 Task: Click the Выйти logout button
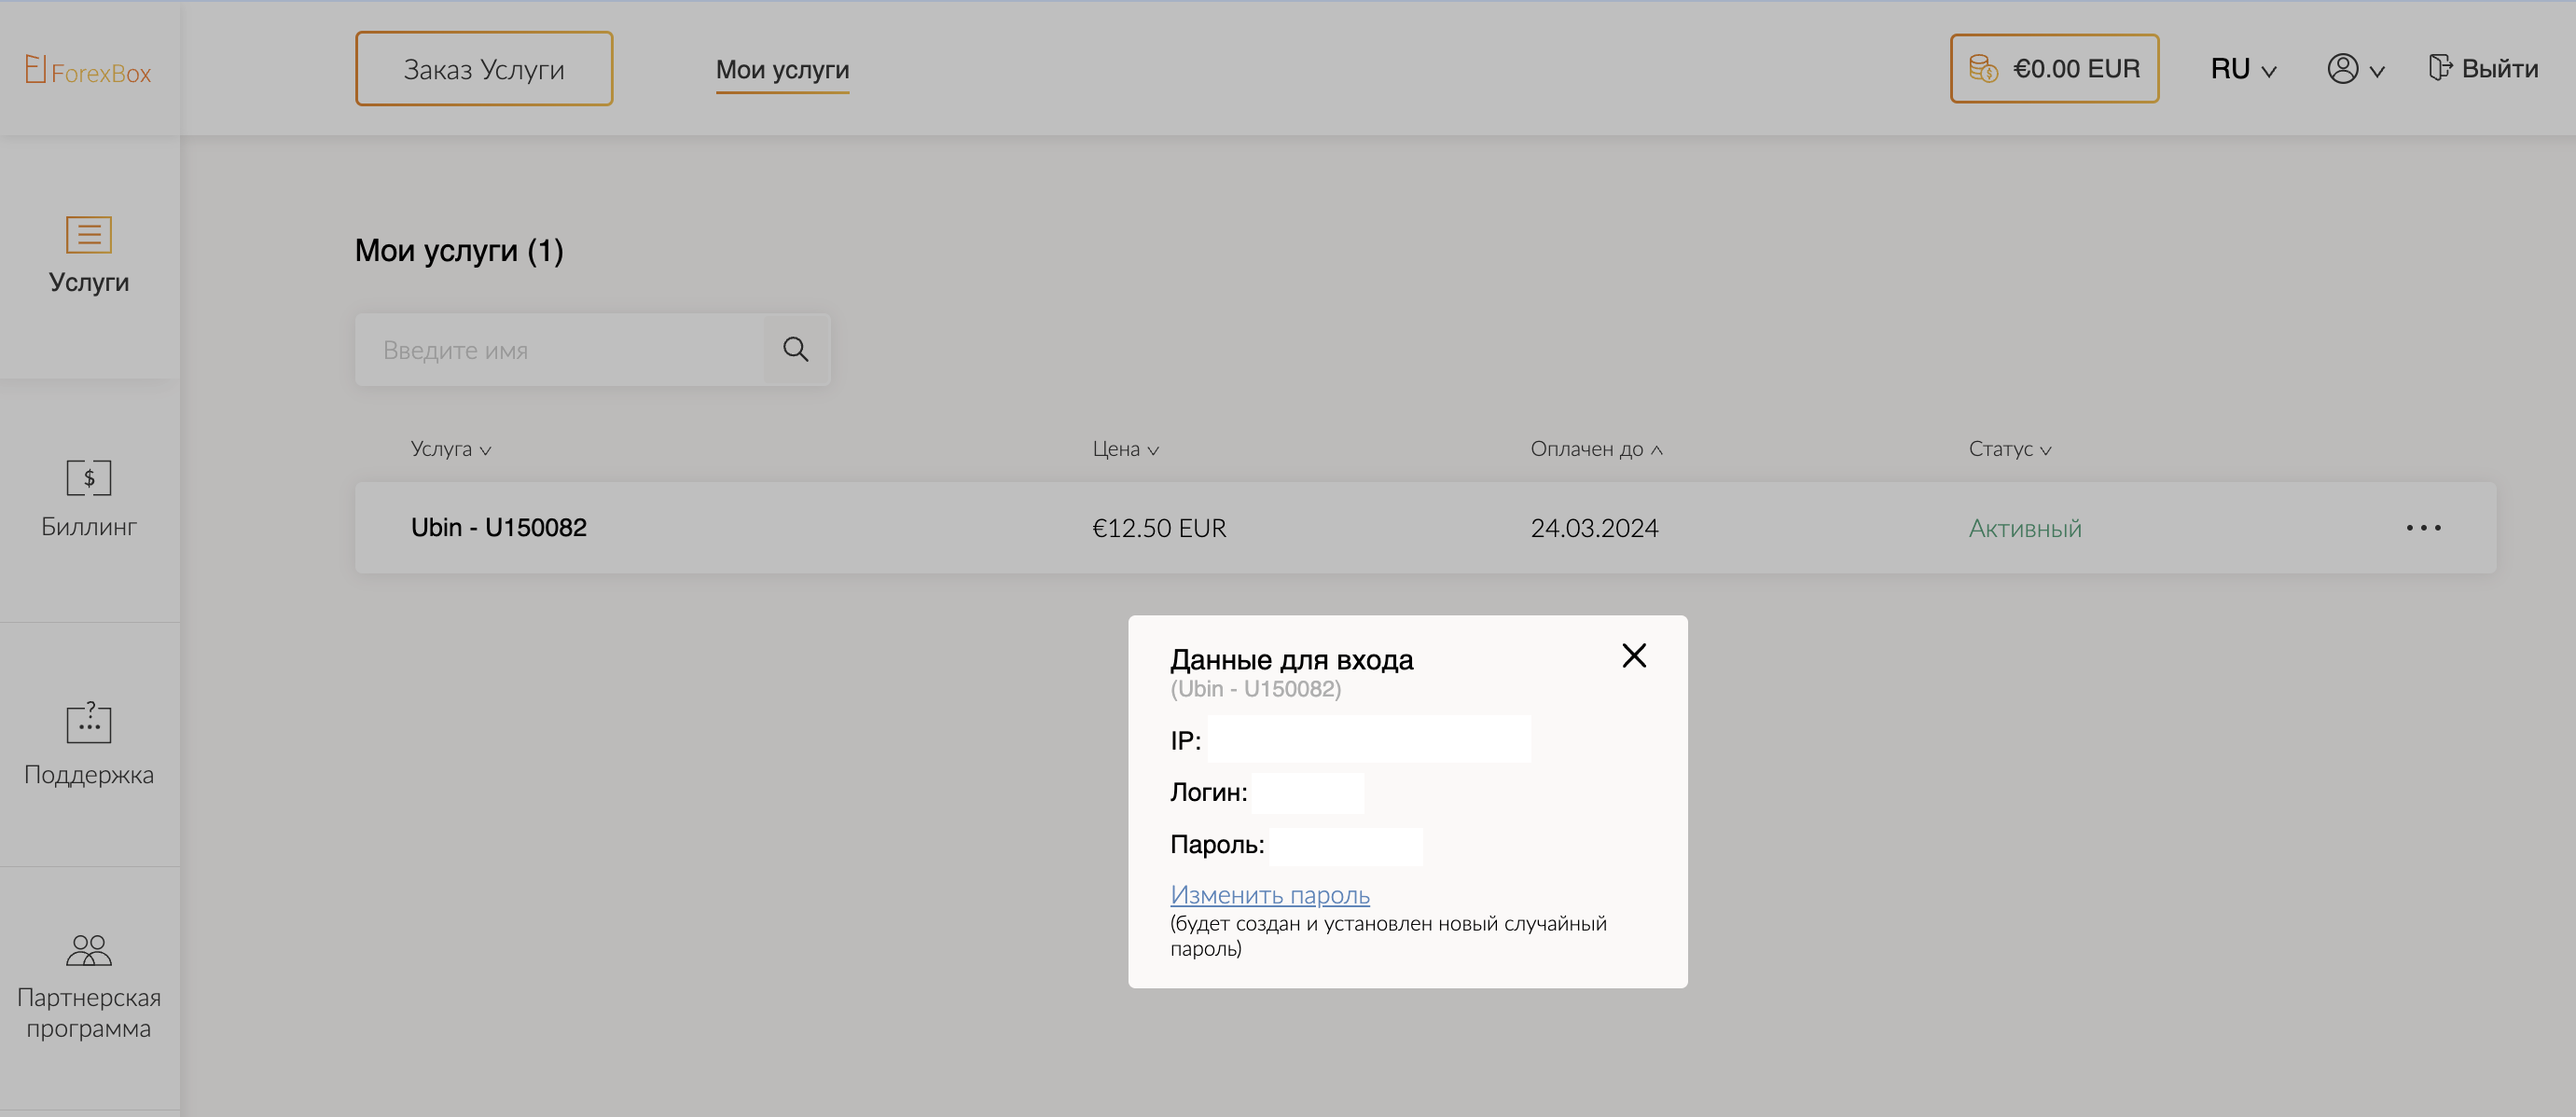pyautogui.click(x=2484, y=69)
